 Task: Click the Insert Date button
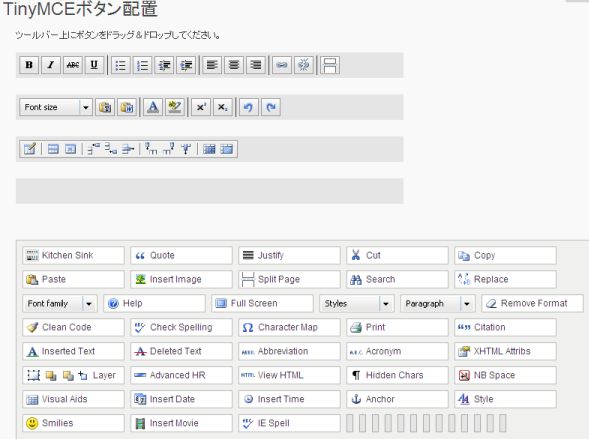(x=181, y=399)
